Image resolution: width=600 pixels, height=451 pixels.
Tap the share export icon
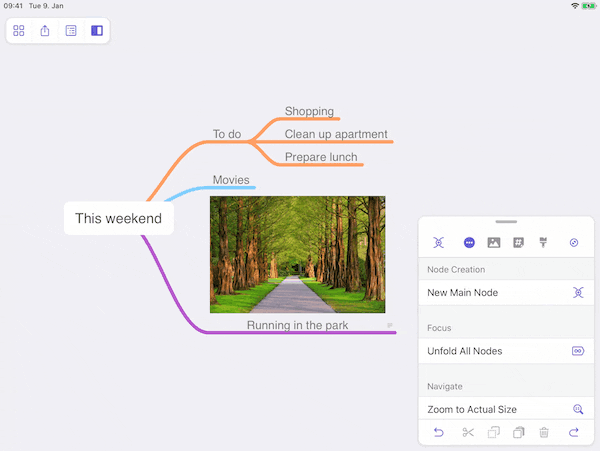(45, 31)
